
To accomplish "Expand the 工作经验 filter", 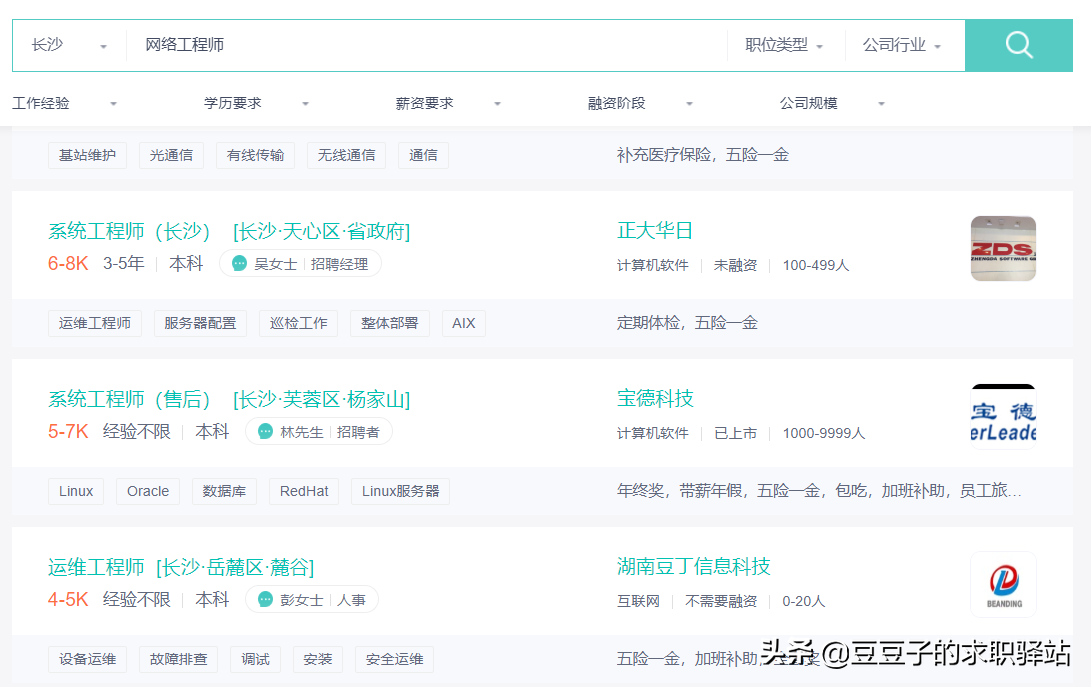I will coord(65,103).
